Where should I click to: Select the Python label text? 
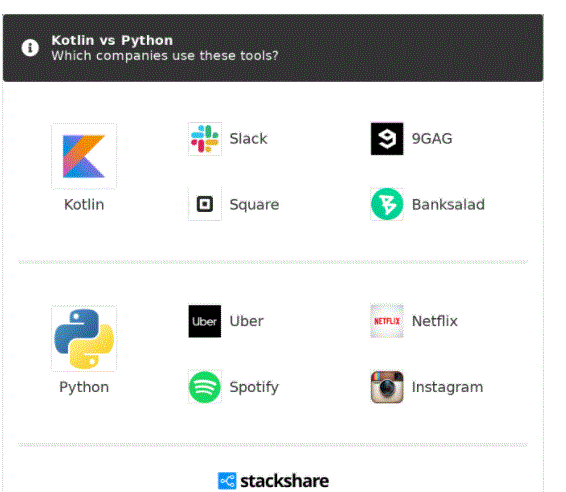pos(84,388)
